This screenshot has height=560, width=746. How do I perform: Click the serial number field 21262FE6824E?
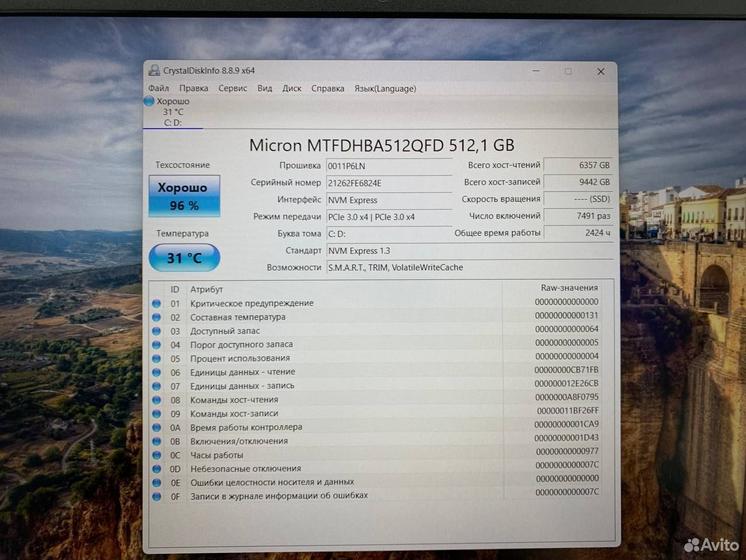(x=389, y=183)
